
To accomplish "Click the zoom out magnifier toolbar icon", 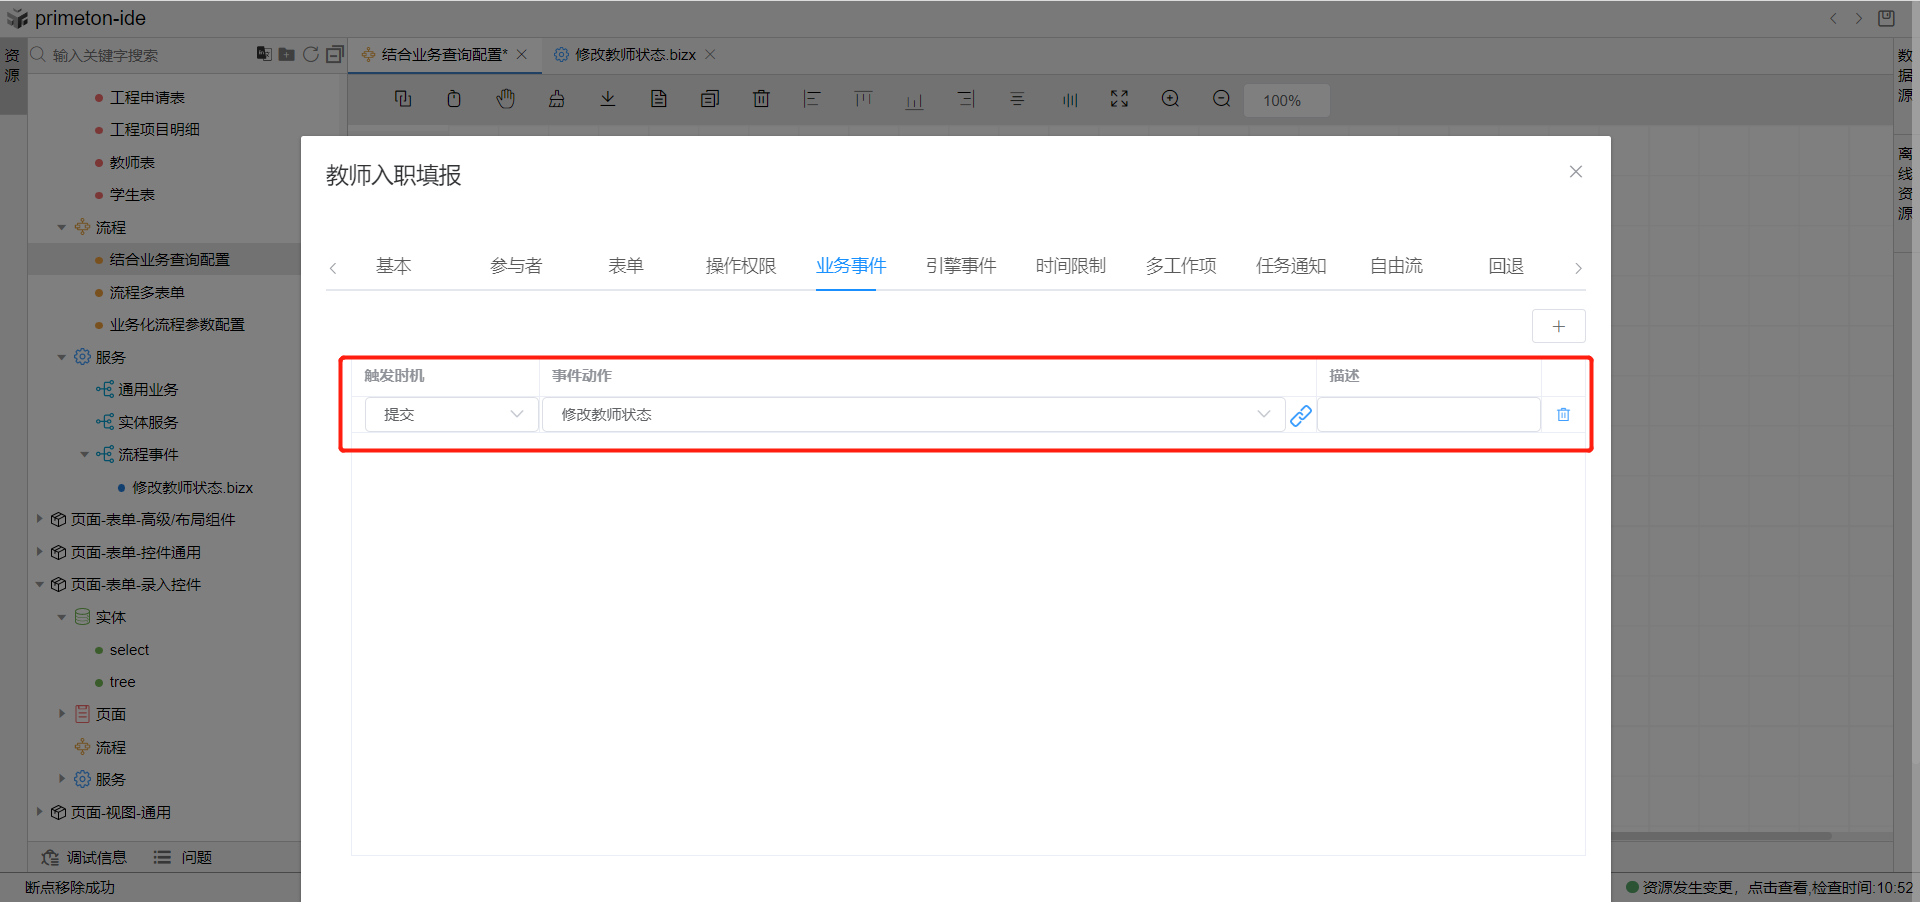I will point(1221,99).
